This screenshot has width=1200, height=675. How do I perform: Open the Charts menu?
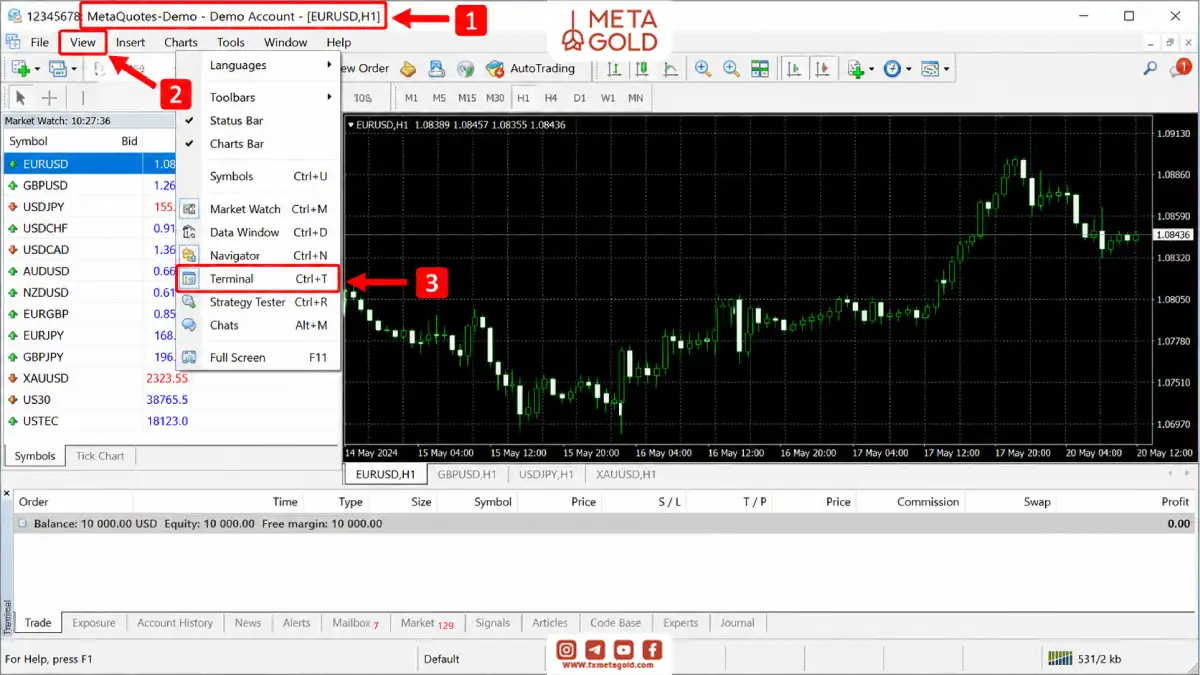pyautogui.click(x=181, y=42)
